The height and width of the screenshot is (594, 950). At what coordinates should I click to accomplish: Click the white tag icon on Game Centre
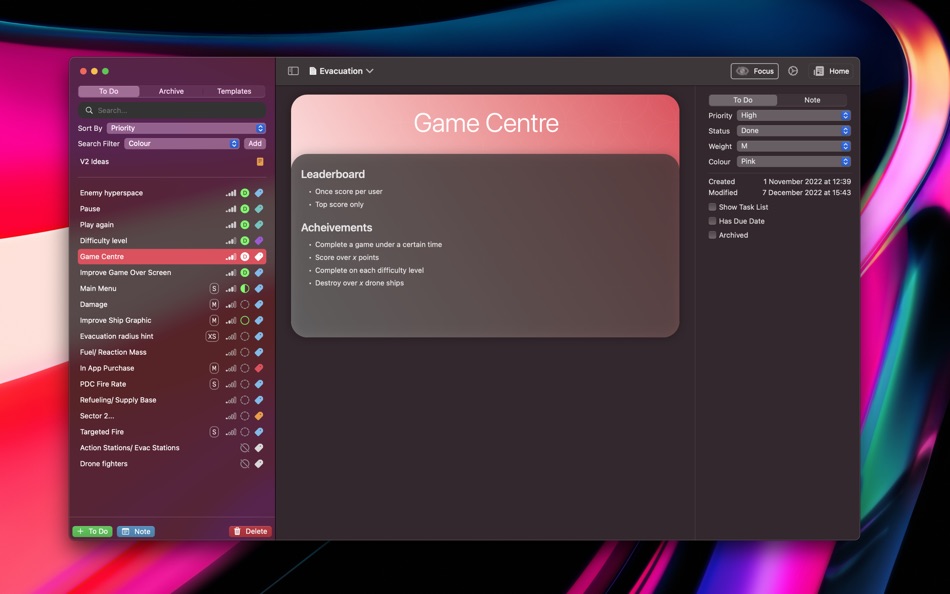click(259, 256)
